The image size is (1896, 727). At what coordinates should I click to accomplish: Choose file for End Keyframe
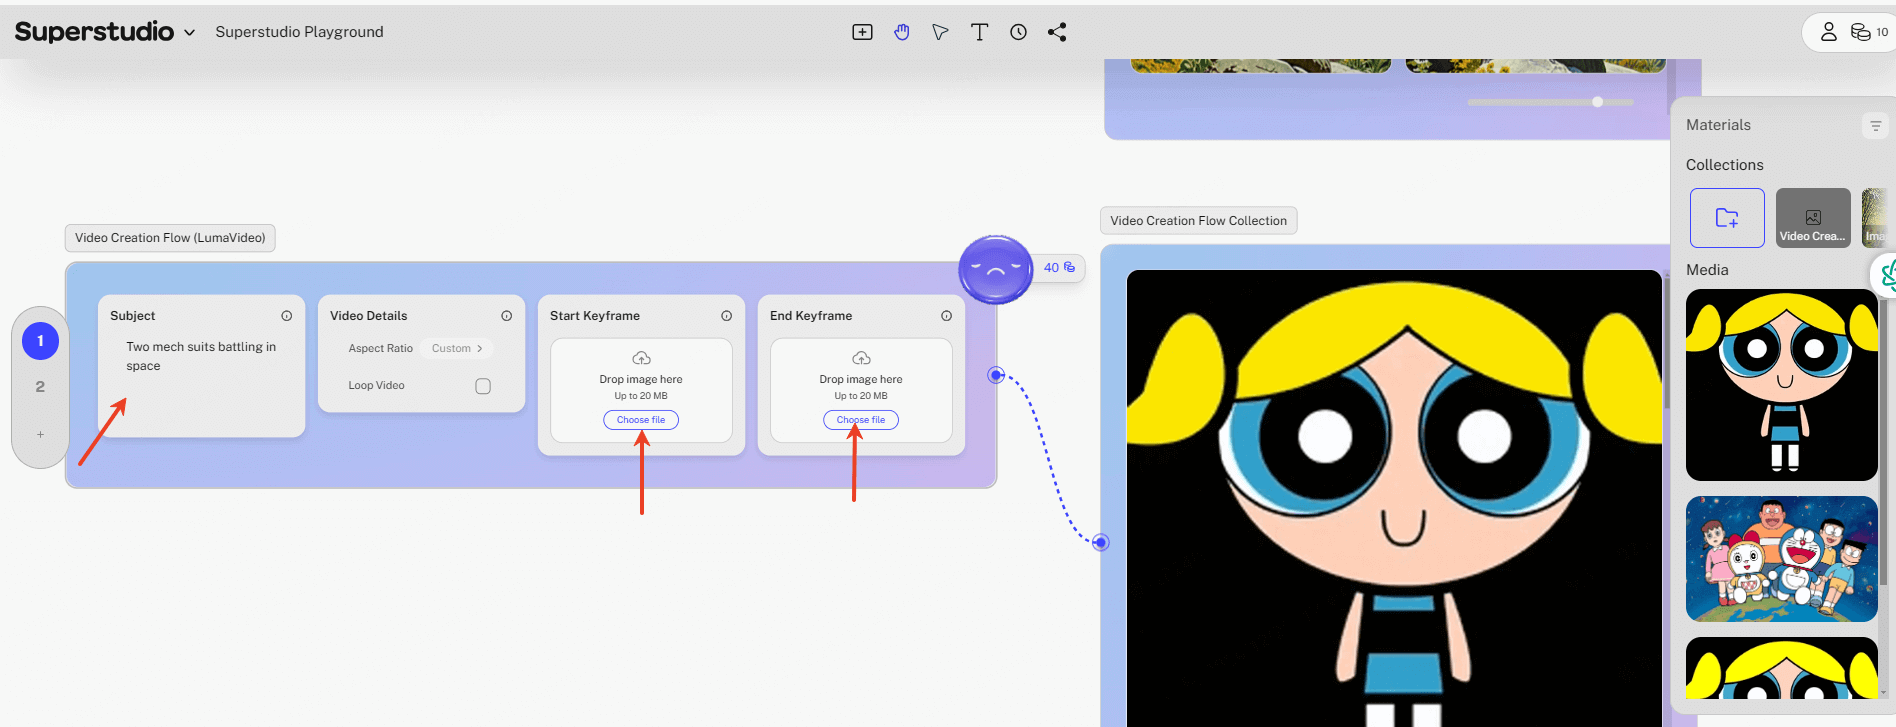[861, 420]
